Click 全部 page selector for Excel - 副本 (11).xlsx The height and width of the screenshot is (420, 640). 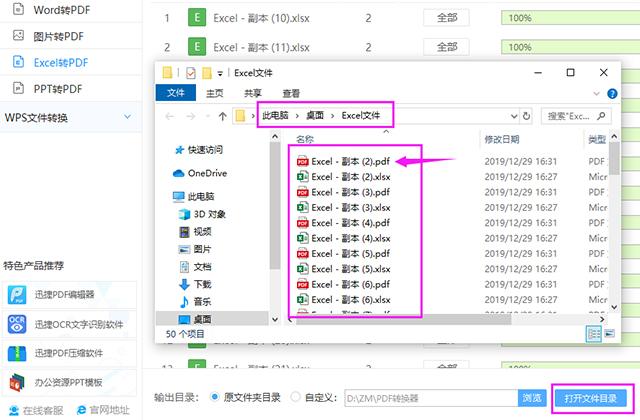point(447,47)
